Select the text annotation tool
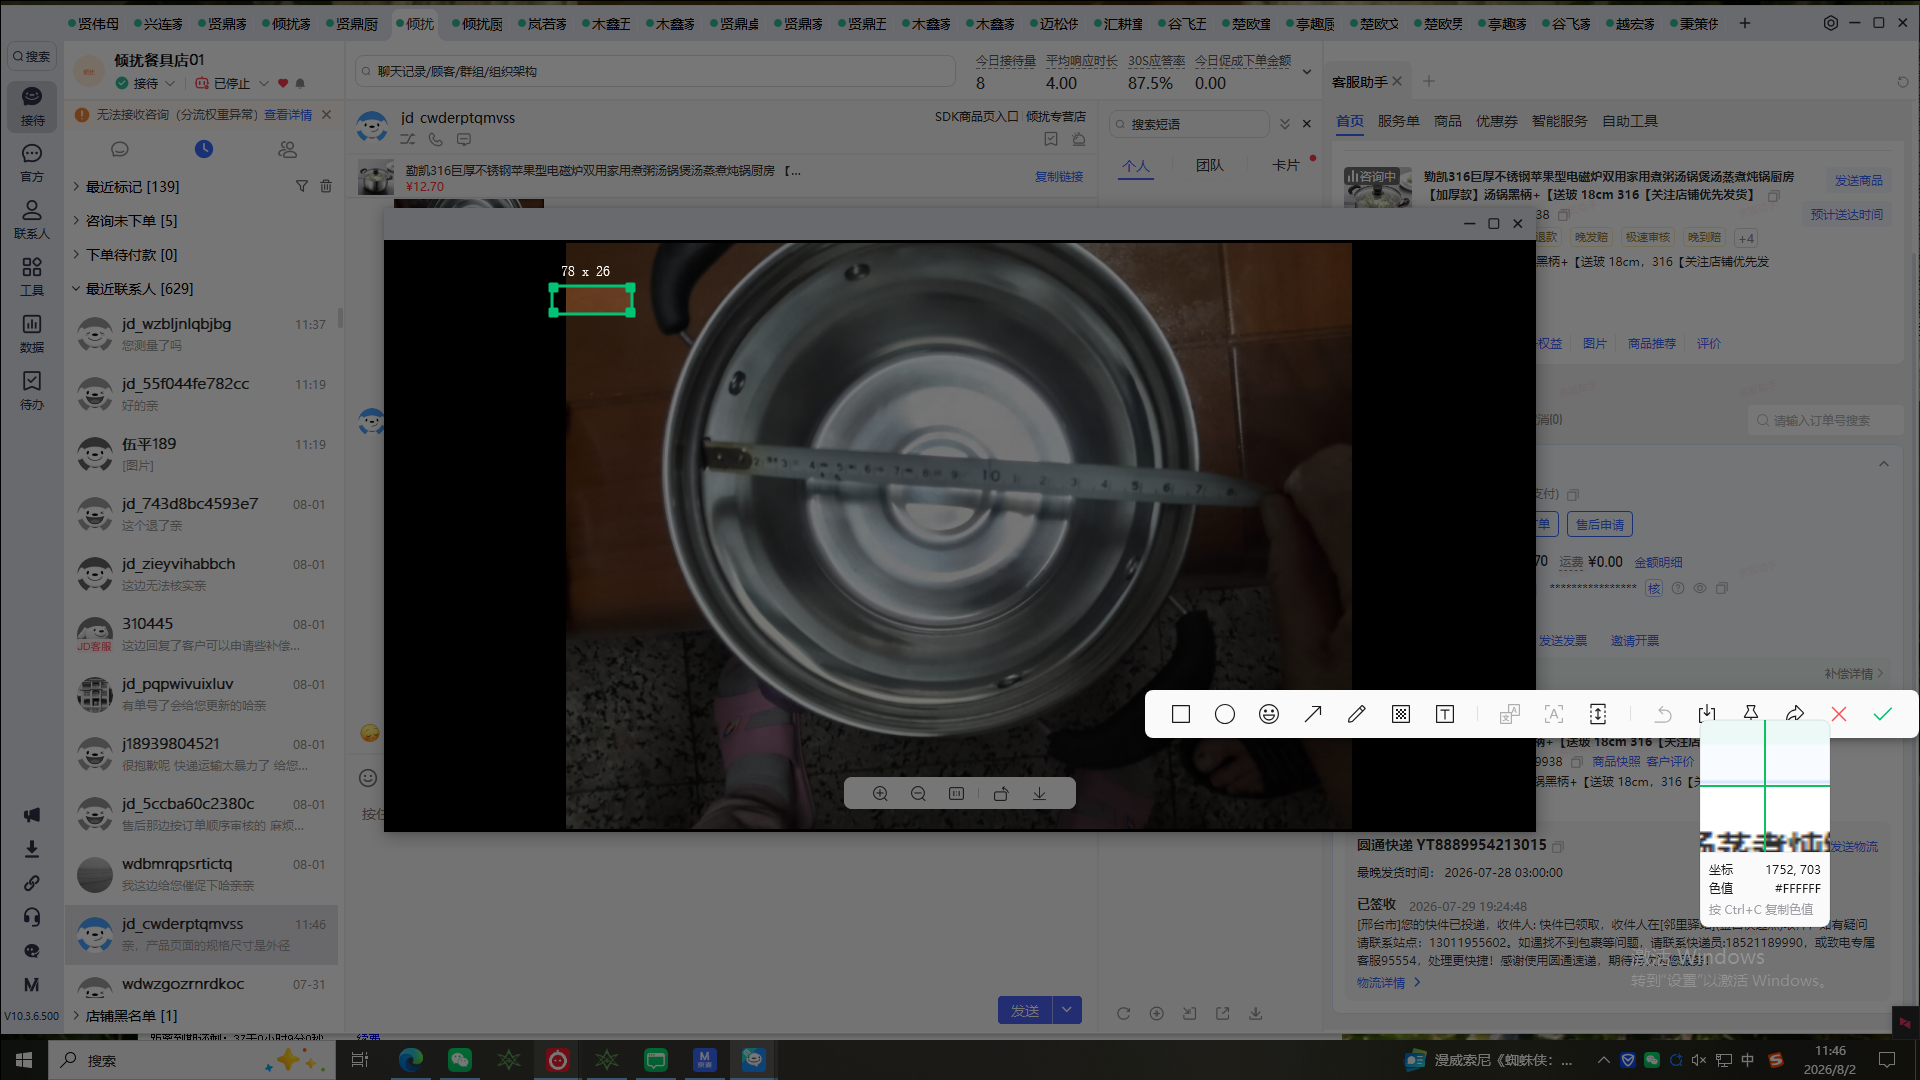Viewport: 1920px width, 1080px height. click(1445, 714)
